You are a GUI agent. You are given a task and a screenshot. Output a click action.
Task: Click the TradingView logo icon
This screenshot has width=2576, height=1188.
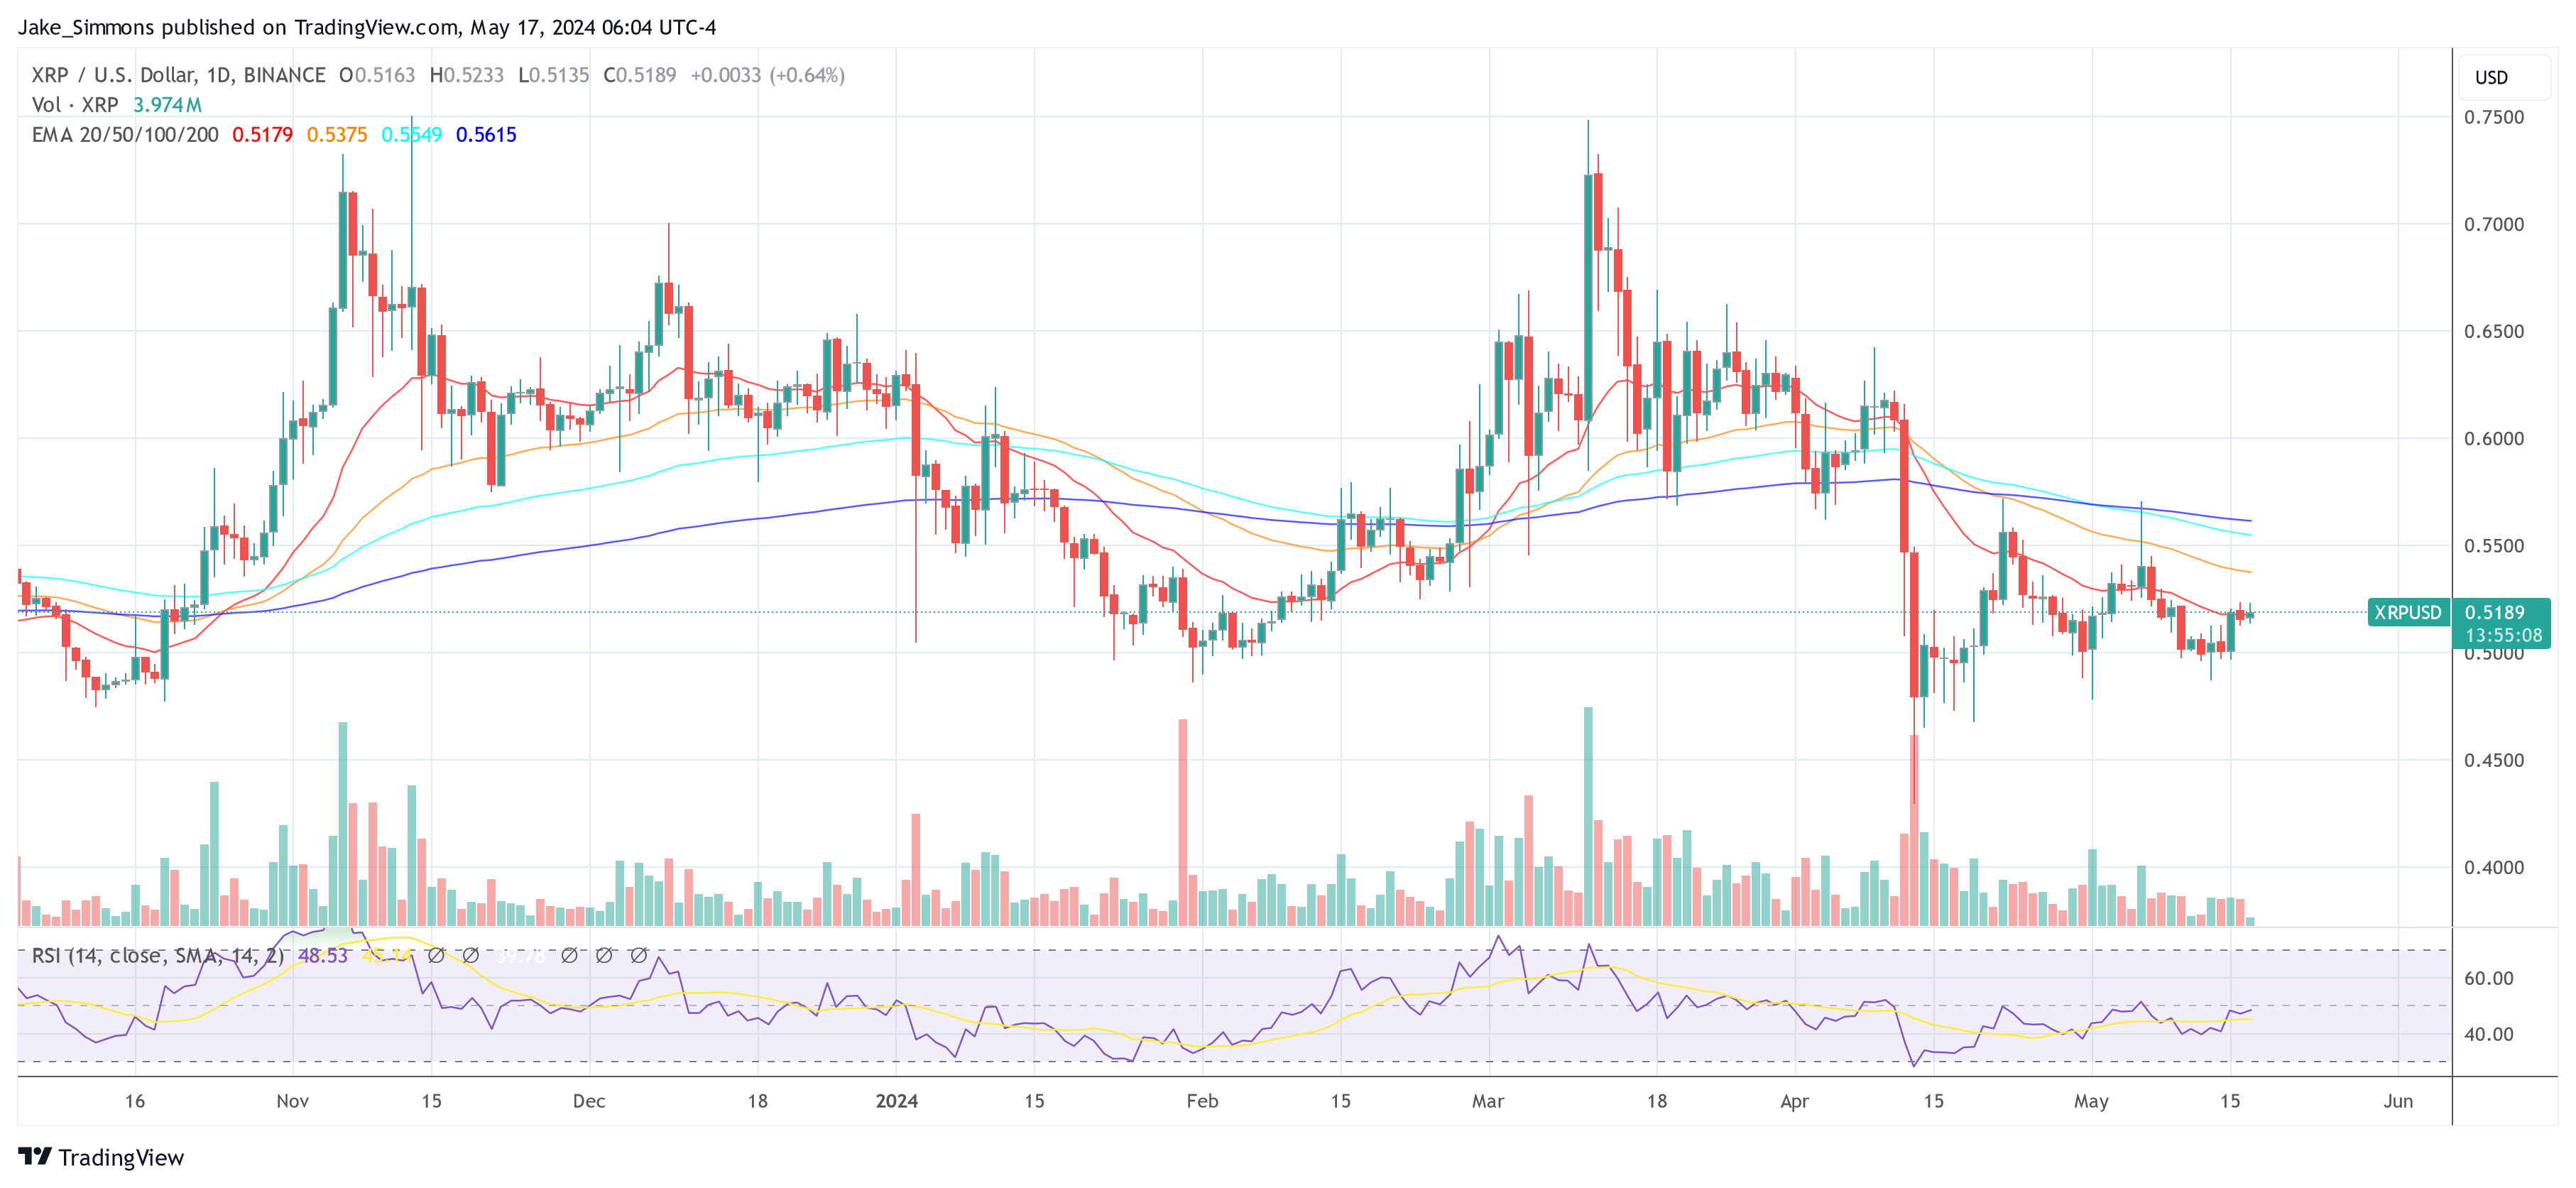pos(35,1156)
